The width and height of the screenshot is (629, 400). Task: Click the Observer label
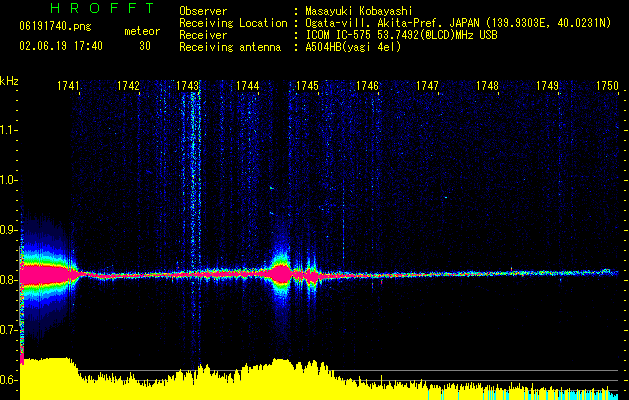click(x=203, y=11)
